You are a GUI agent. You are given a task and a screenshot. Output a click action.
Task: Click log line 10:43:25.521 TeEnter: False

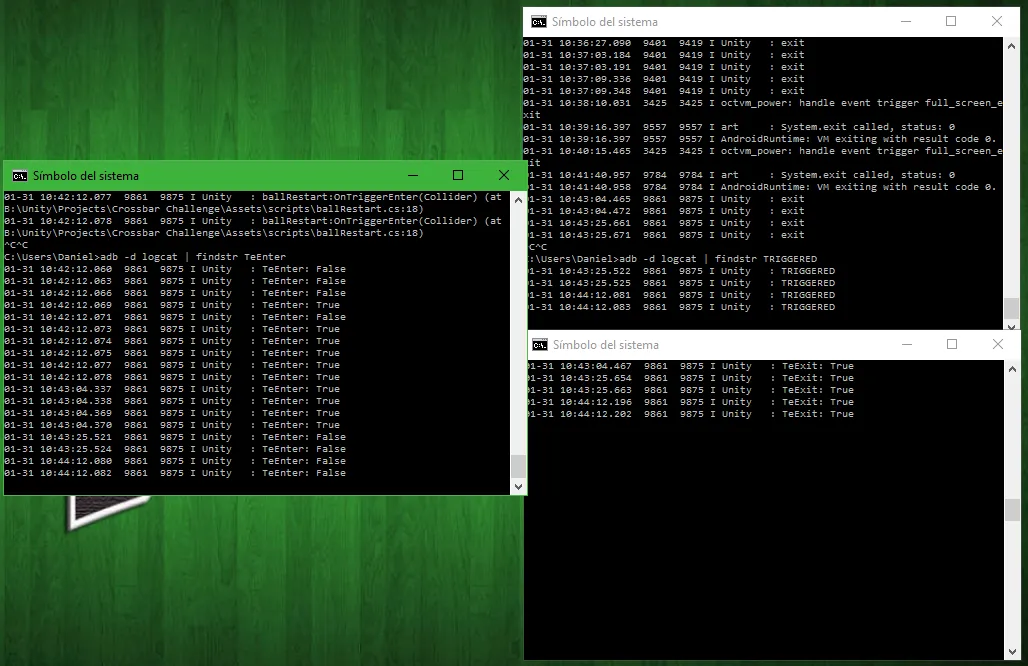pos(175,437)
